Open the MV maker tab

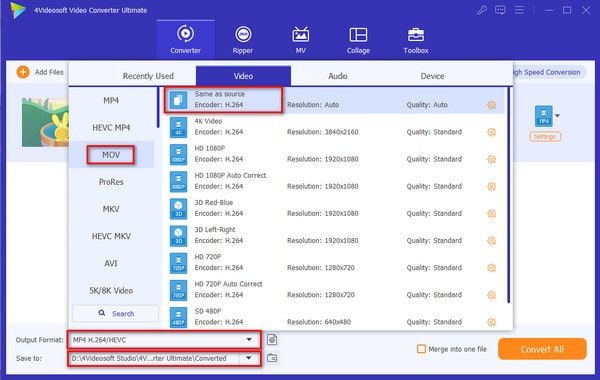300,39
